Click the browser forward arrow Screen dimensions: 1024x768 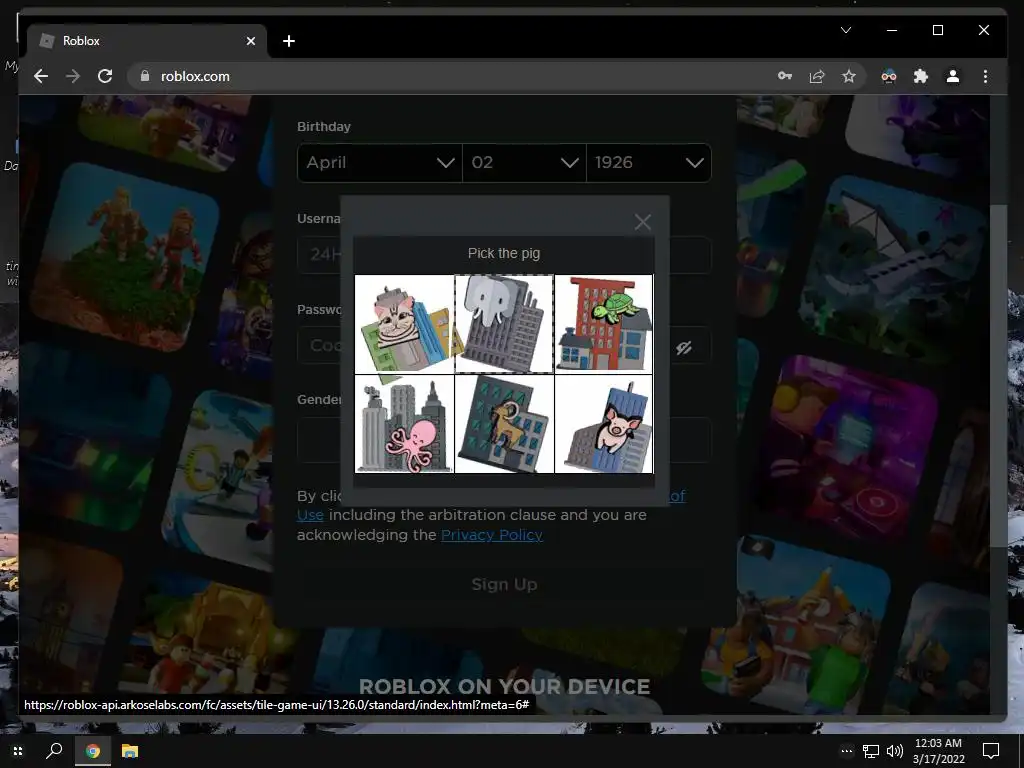72,76
